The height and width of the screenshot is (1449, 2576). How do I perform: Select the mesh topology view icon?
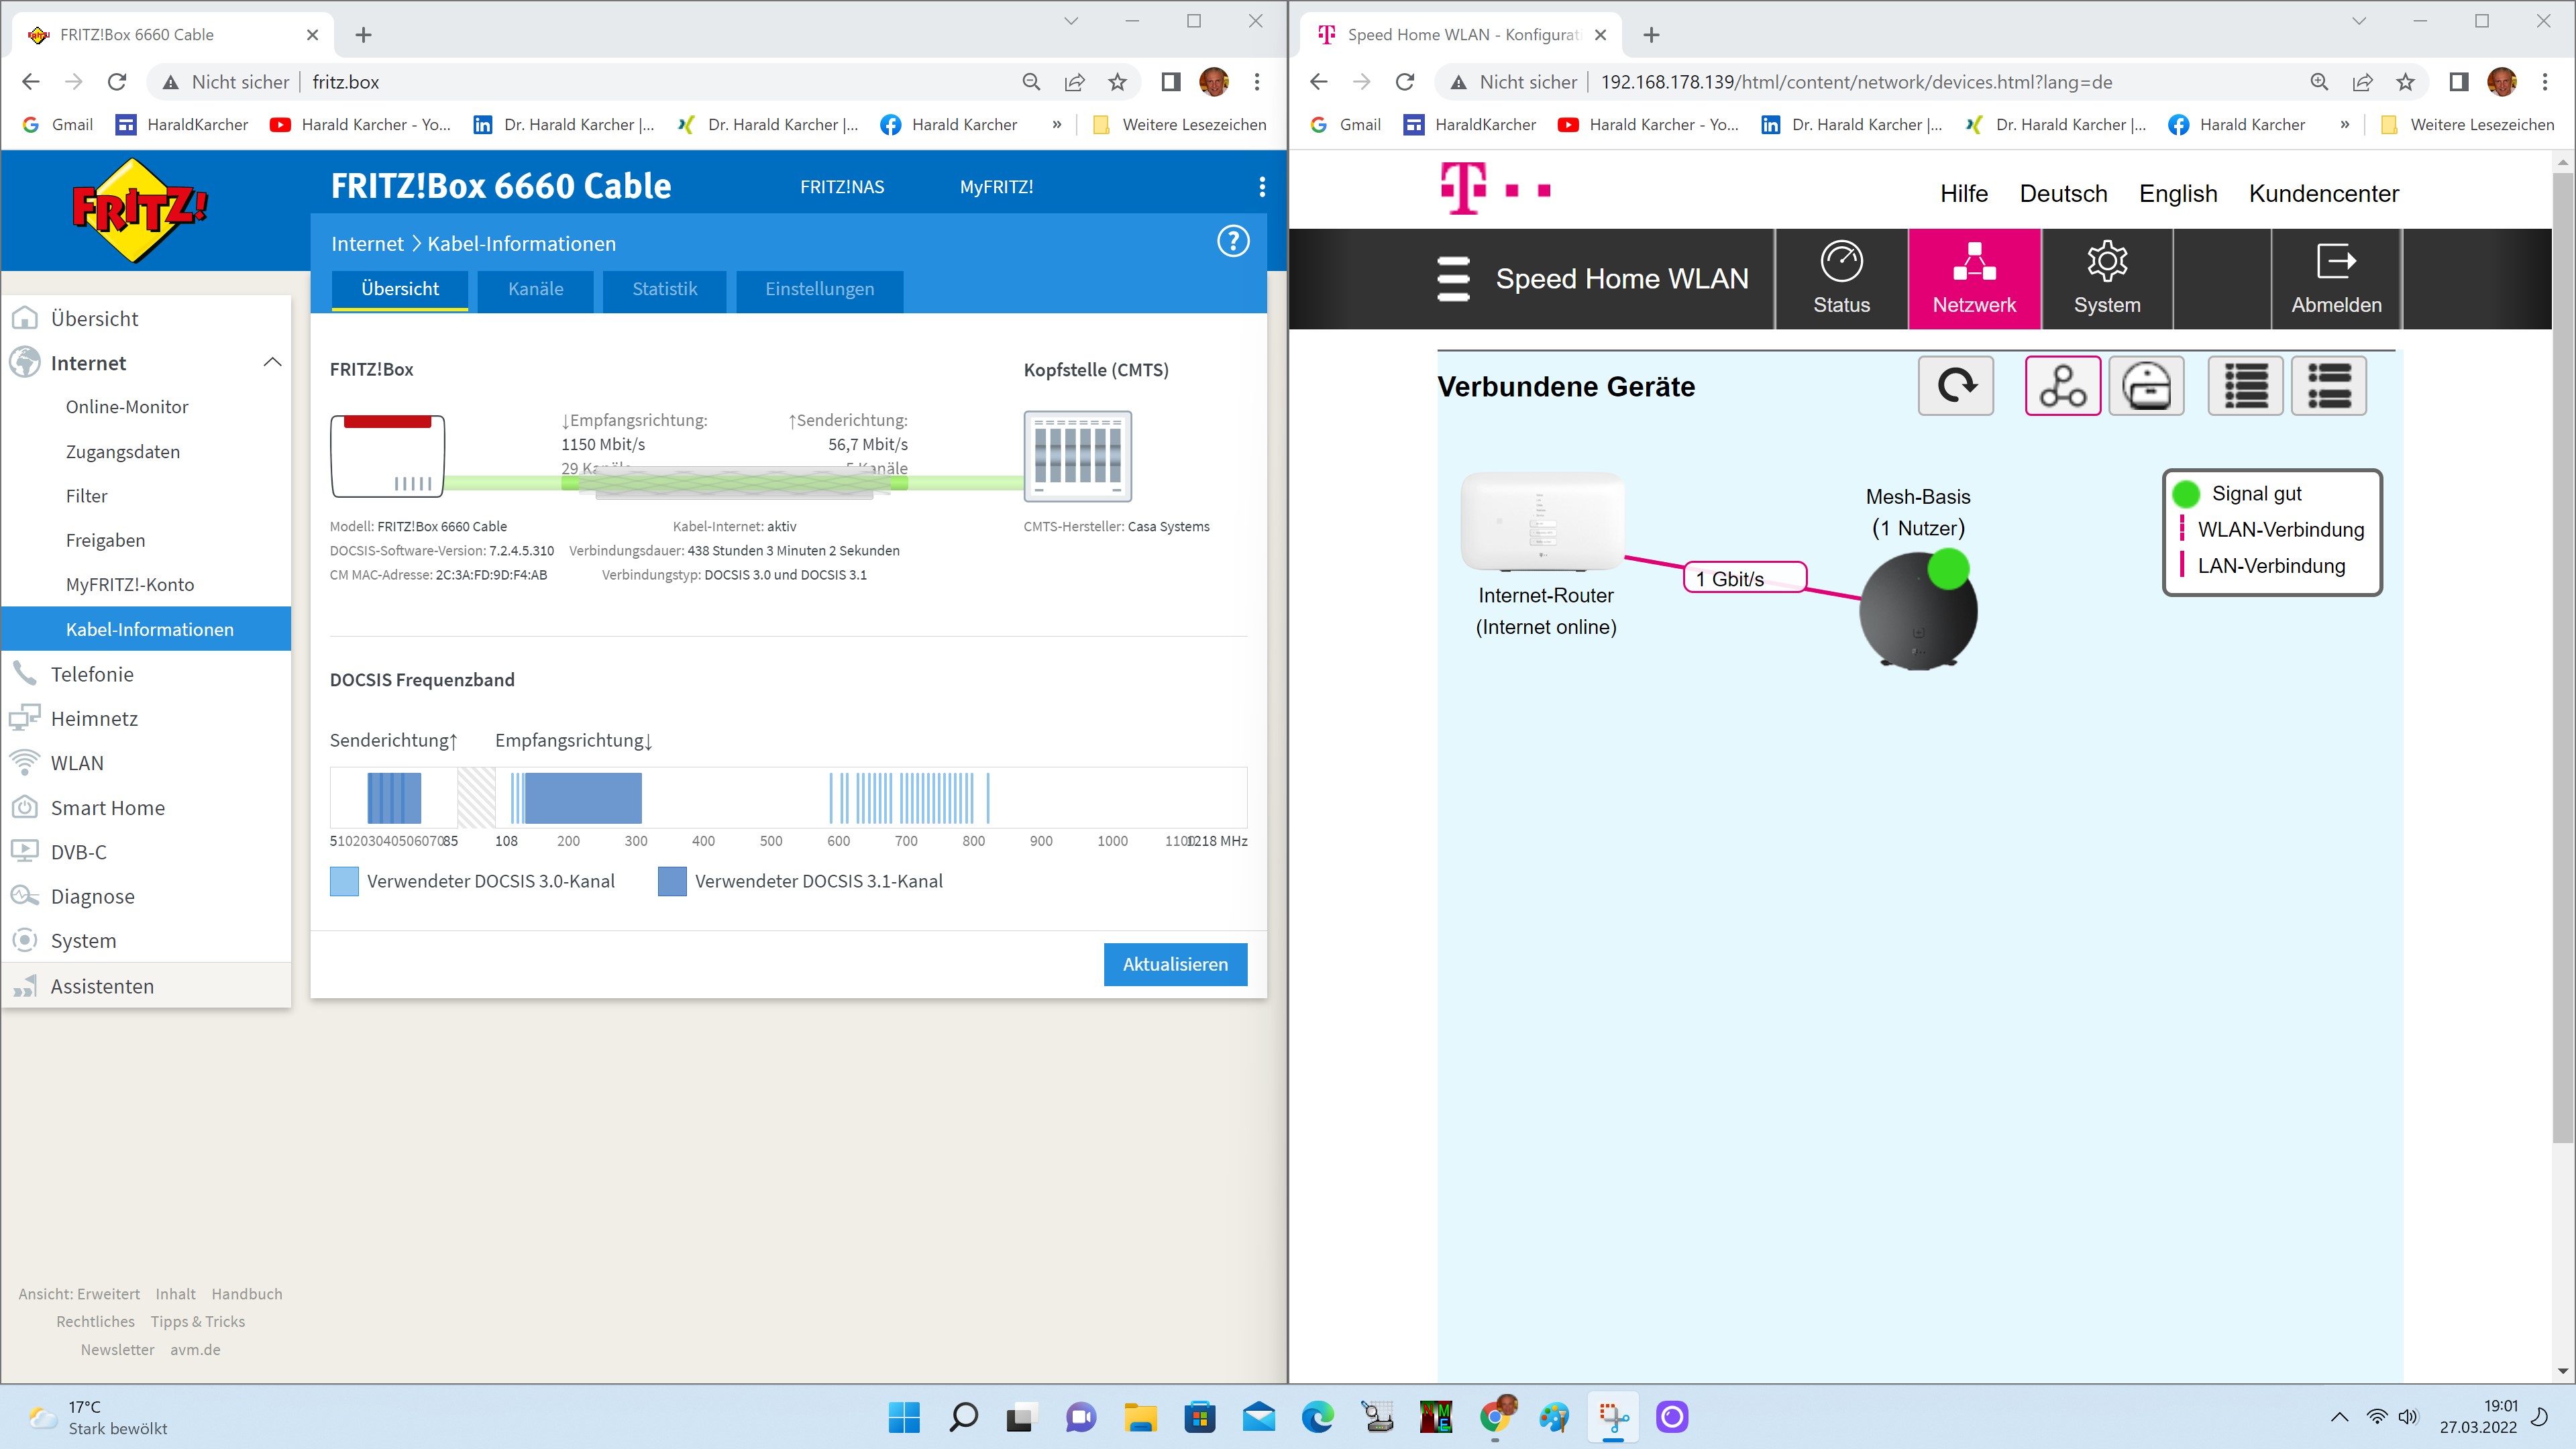(2062, 385)
